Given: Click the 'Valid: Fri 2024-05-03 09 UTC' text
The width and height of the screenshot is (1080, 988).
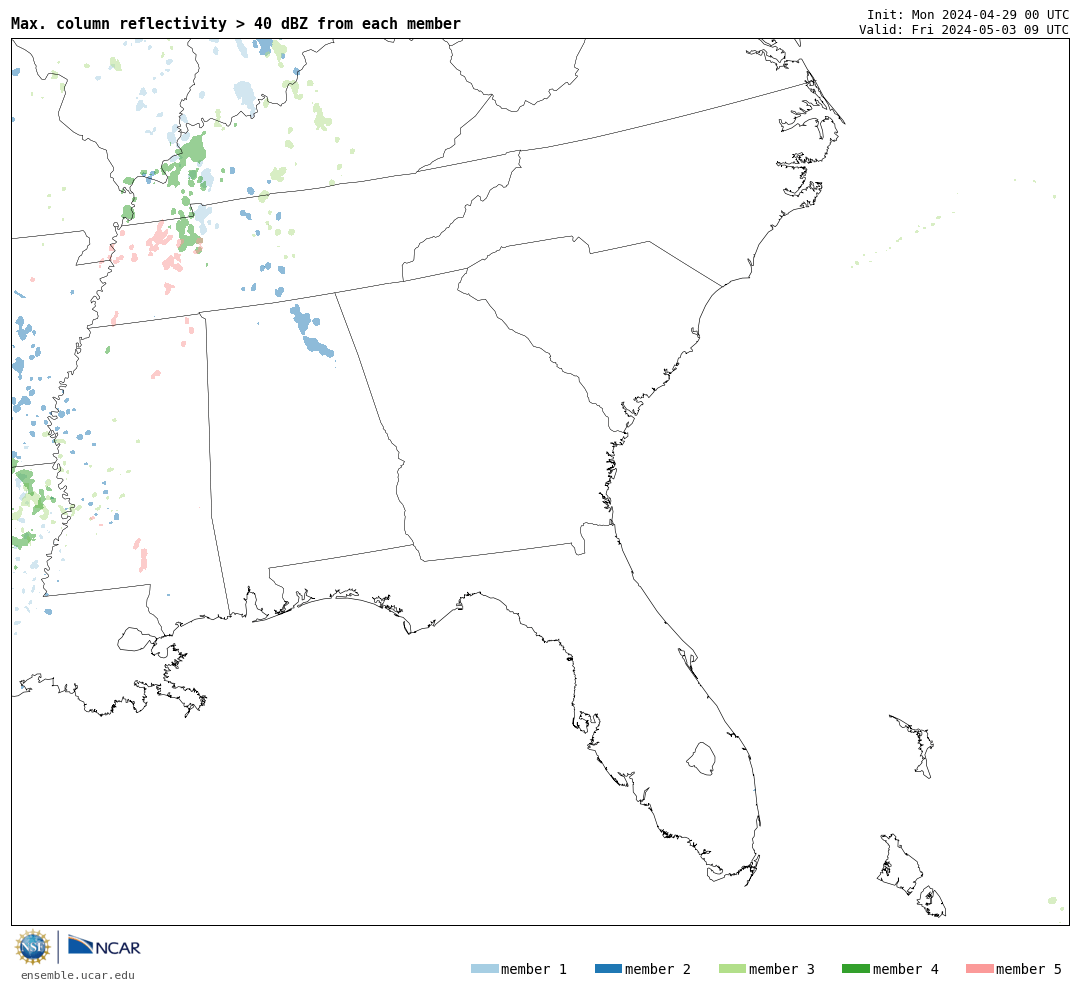Looking at the screenshot, I should [x=964, y=30].
